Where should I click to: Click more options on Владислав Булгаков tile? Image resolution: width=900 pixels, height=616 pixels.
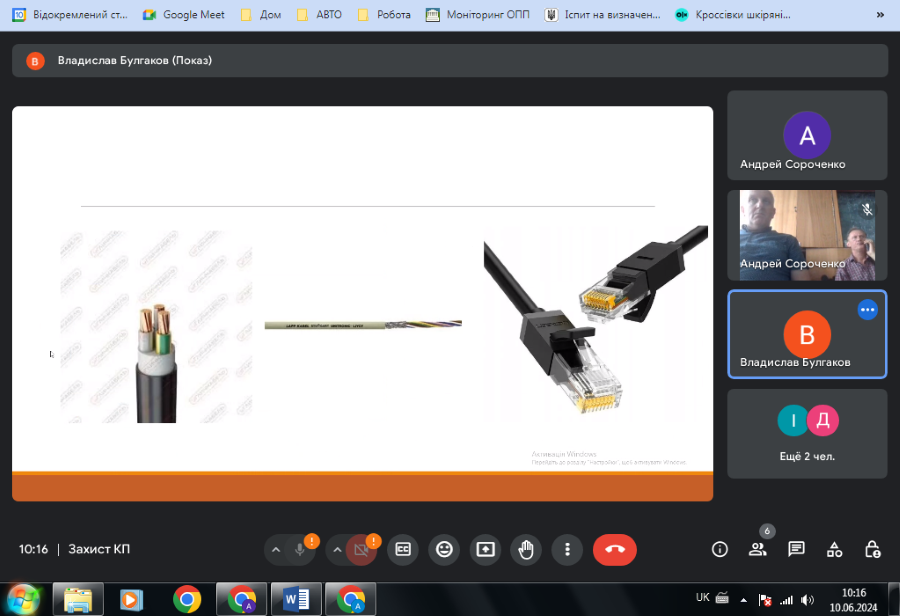click(x=867, y=310)
